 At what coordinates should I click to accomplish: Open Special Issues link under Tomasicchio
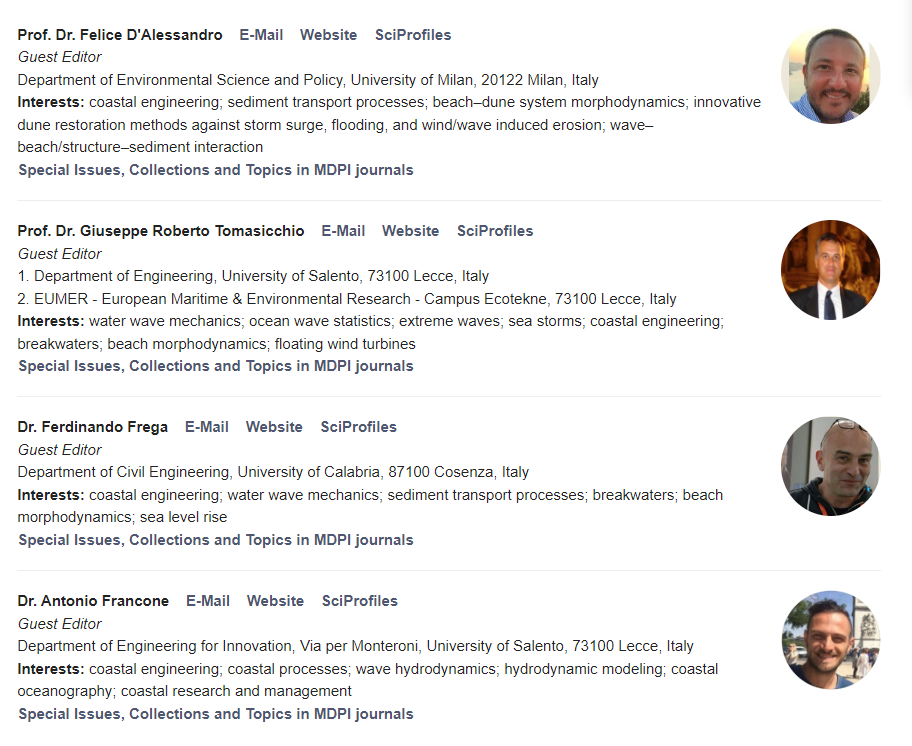pos(216,366)
